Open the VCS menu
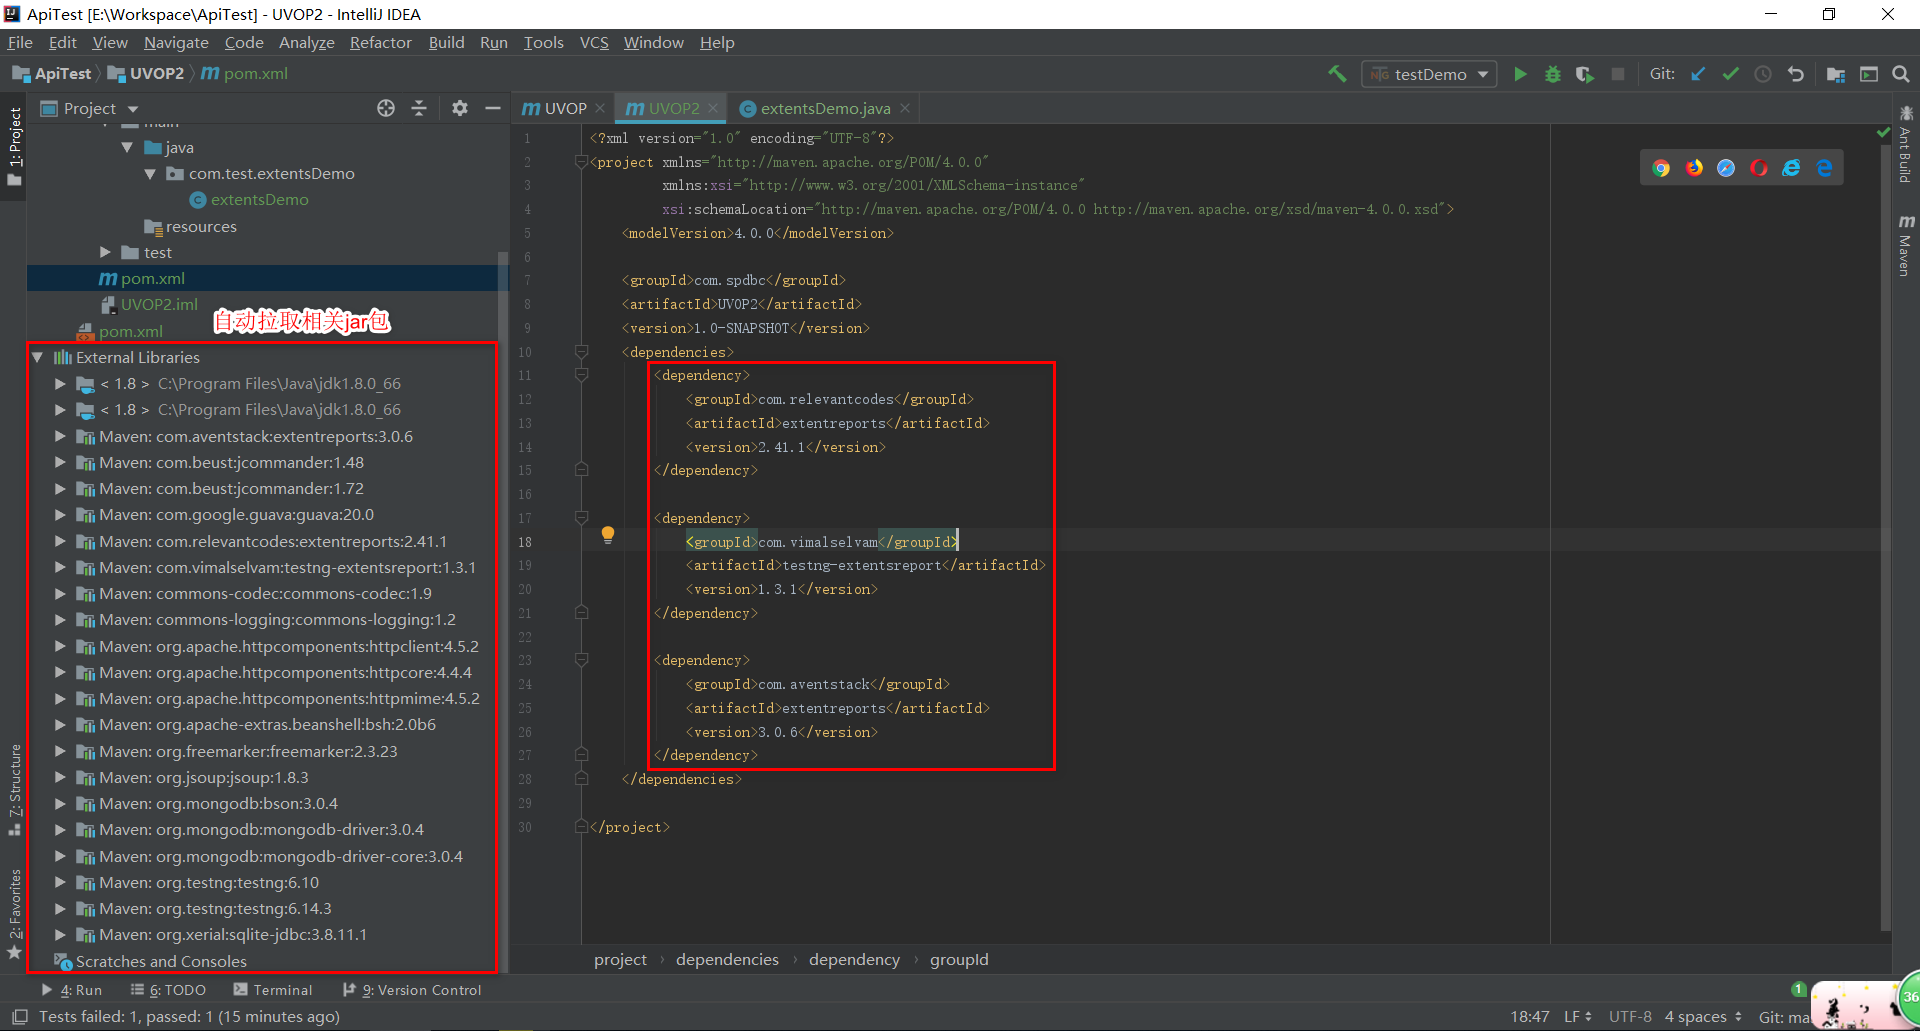 (x=594, y=42)
